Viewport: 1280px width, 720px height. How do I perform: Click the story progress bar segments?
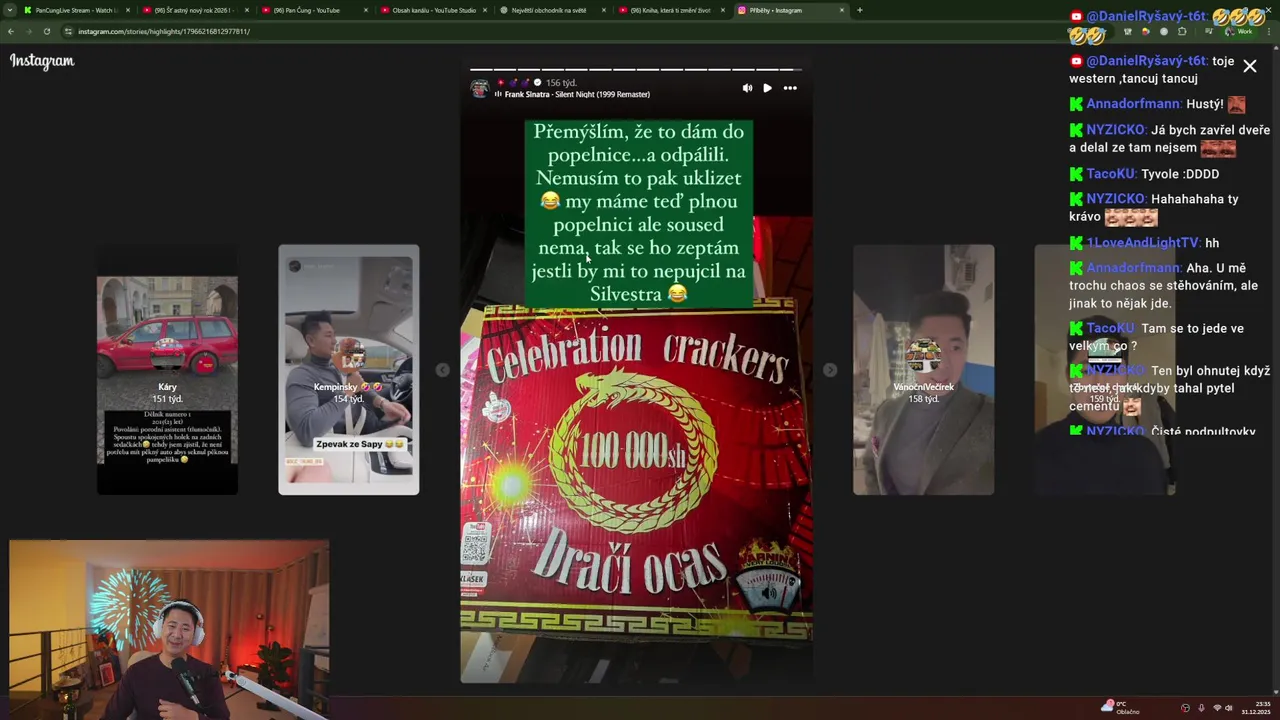[x=636, y=70]
